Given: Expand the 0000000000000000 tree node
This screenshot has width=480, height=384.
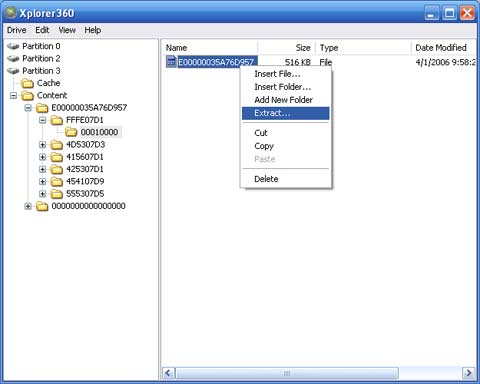Looking at the screenshot, I should 28,207.
